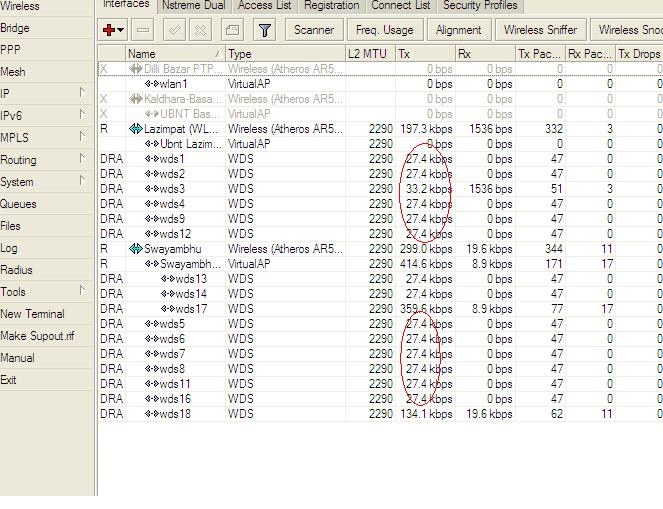Click the wds12 interface icon
Viewport: 663px width, 509px height.
coord(151,234)
